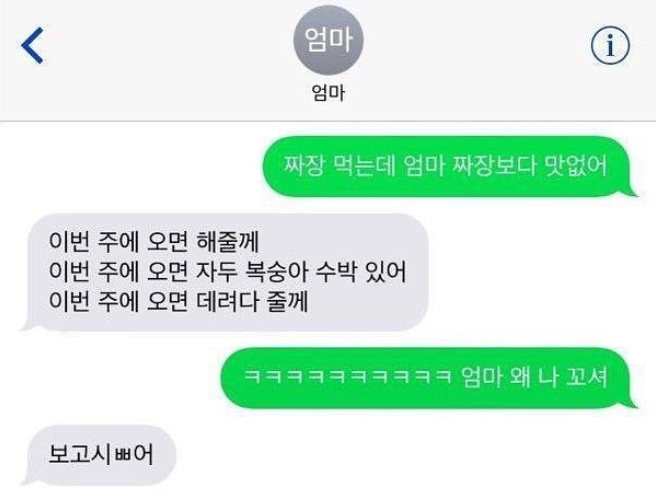Screen dimensions: 656x495
Task: Tap 데려다 줄께 in the gray bubble
Action: [252, 301]
